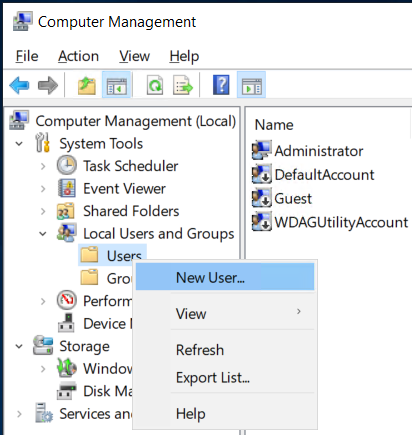Select Event Viewer label in the tree
Screen dimensions: 412x435
tap(124, 189)
